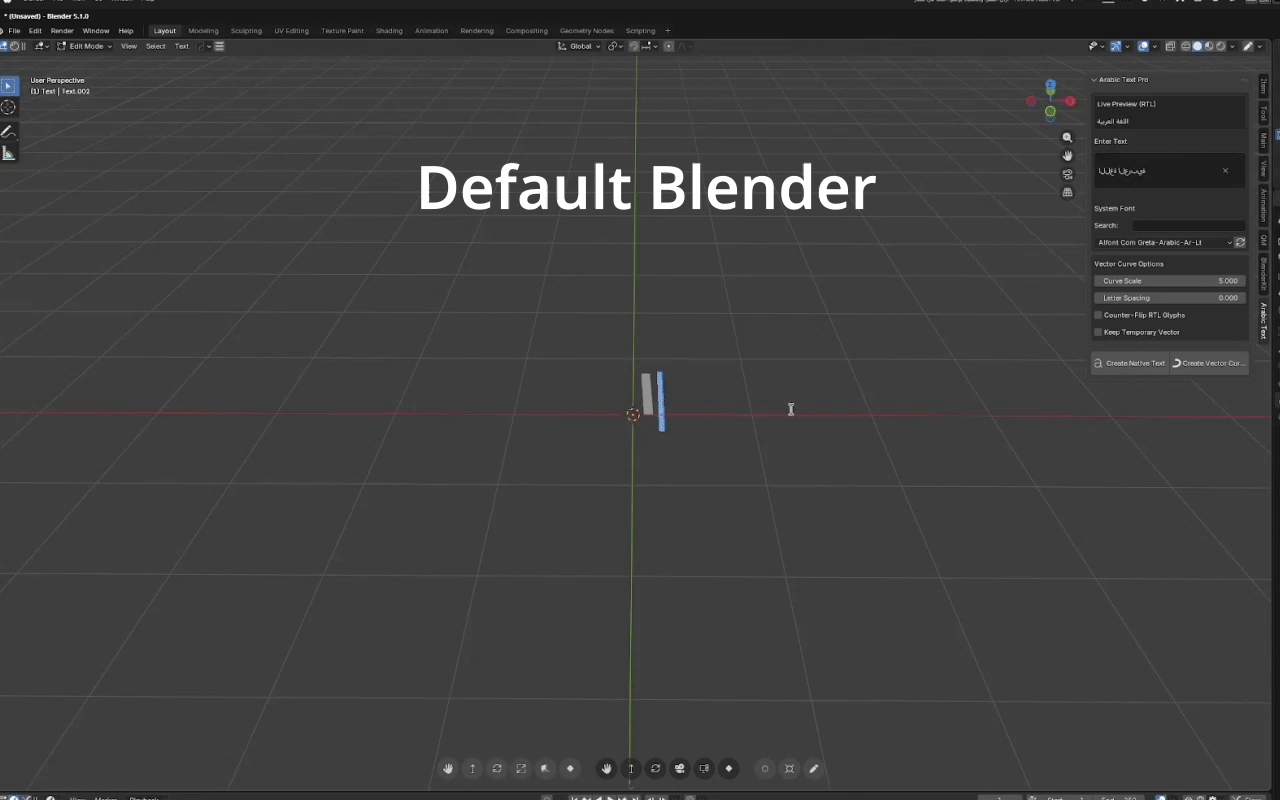
Task: Click the zoom magnifier viewport icon
Action: click(1068, 138)
